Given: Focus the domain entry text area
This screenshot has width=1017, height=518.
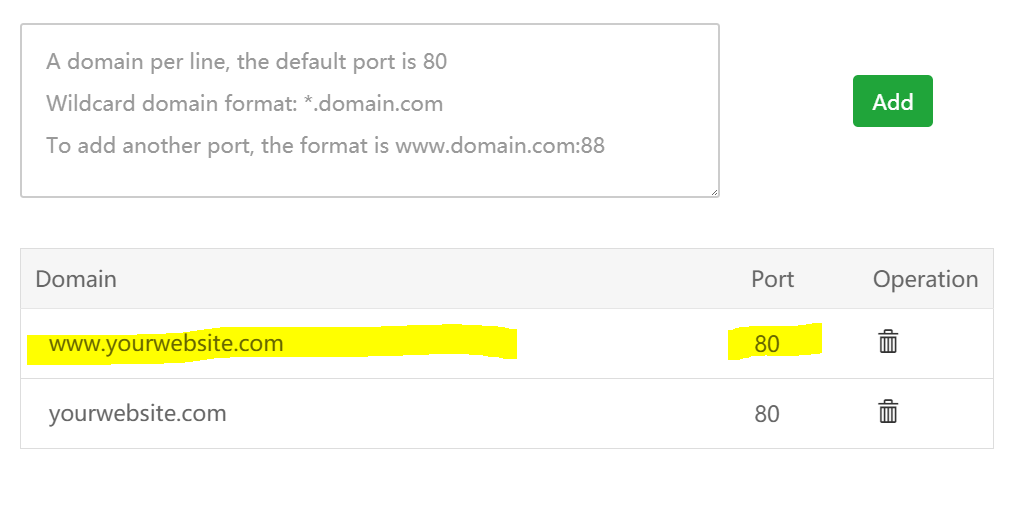Looking at the screenshot, I should tap(370, 110).
